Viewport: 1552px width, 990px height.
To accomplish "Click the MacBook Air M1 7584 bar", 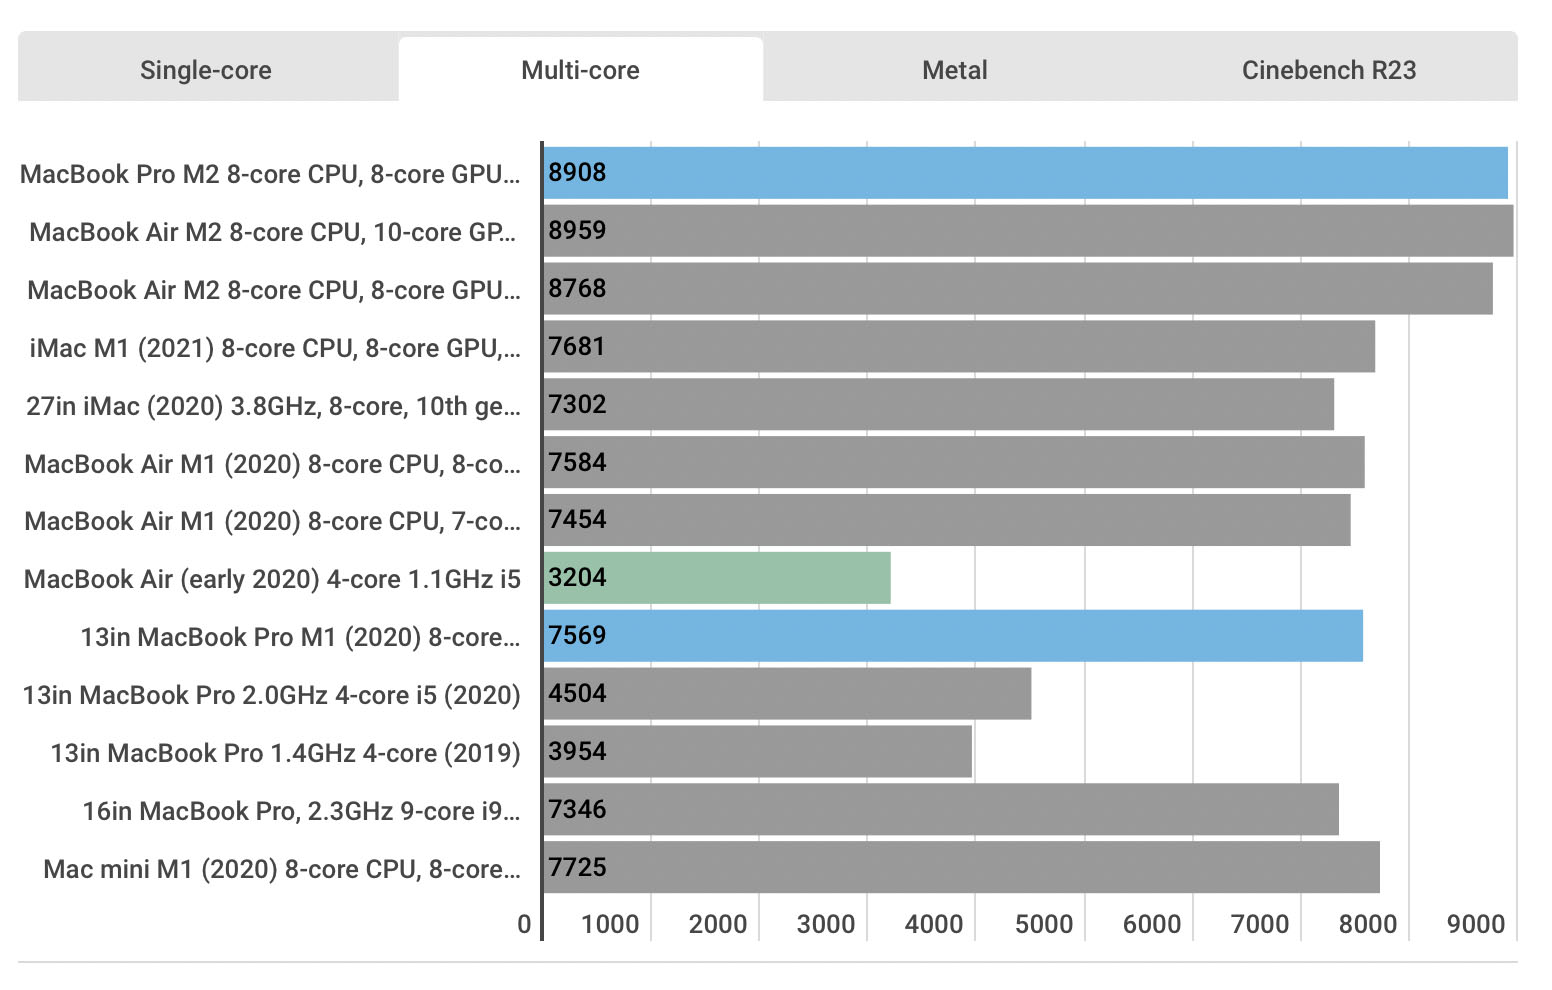I will click(954, 463).
